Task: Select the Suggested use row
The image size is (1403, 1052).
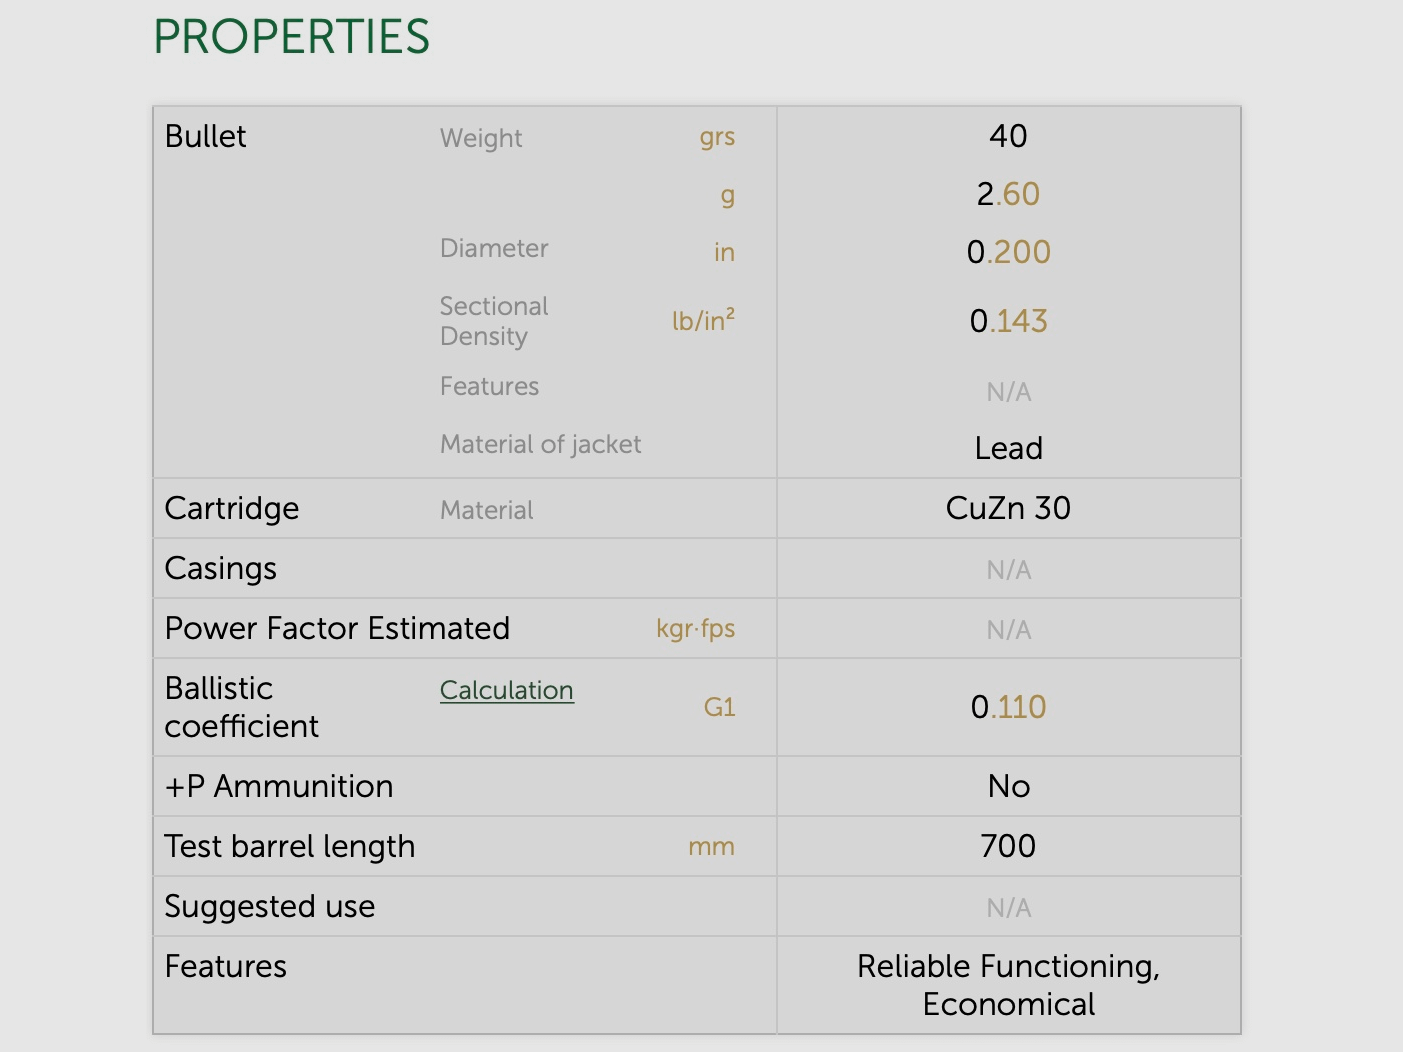Action: pos(269,906)
